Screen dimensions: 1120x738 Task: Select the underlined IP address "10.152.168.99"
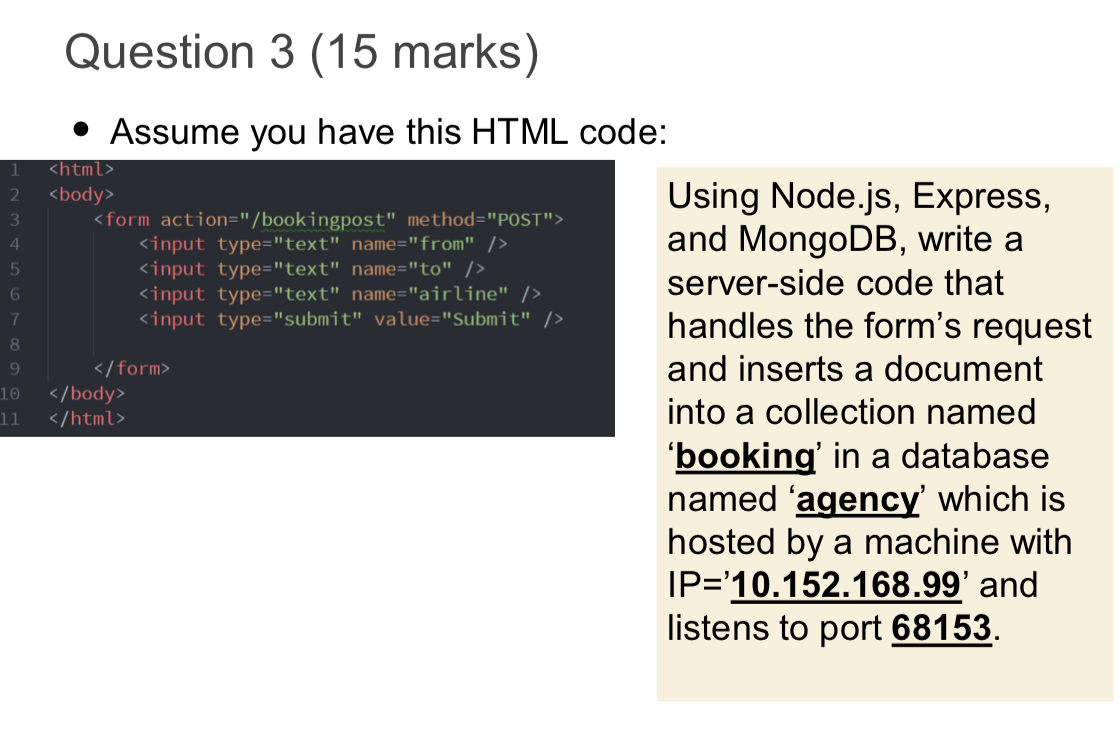pos(845,585)
